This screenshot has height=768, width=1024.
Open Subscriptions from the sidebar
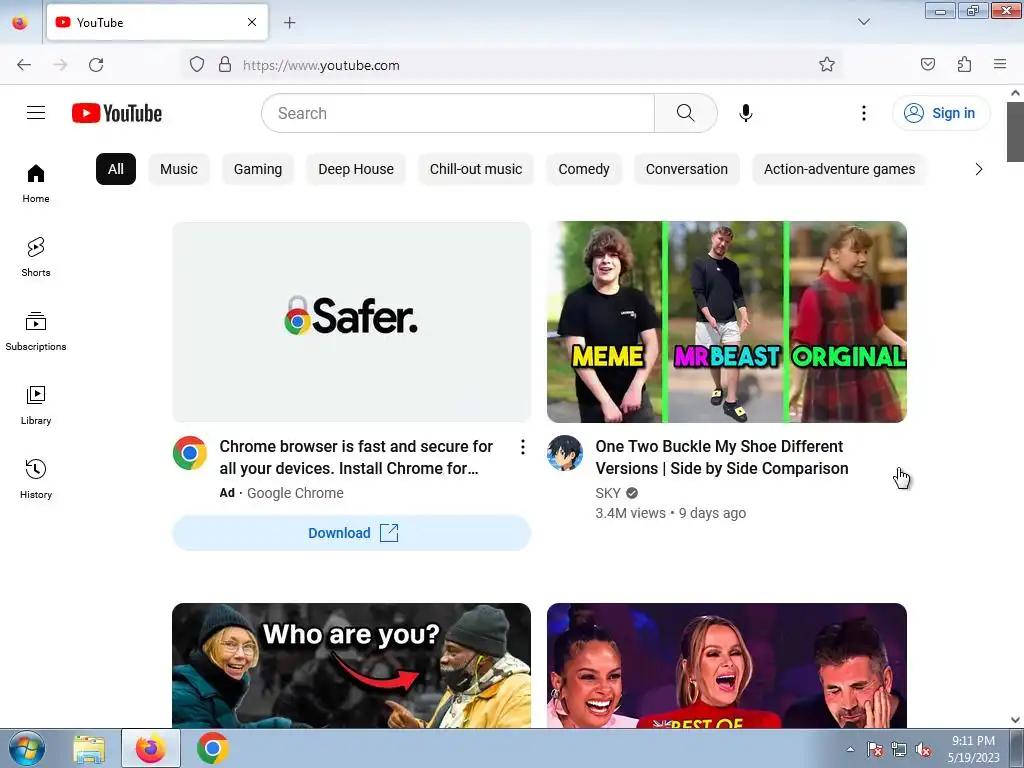(36, 332)
